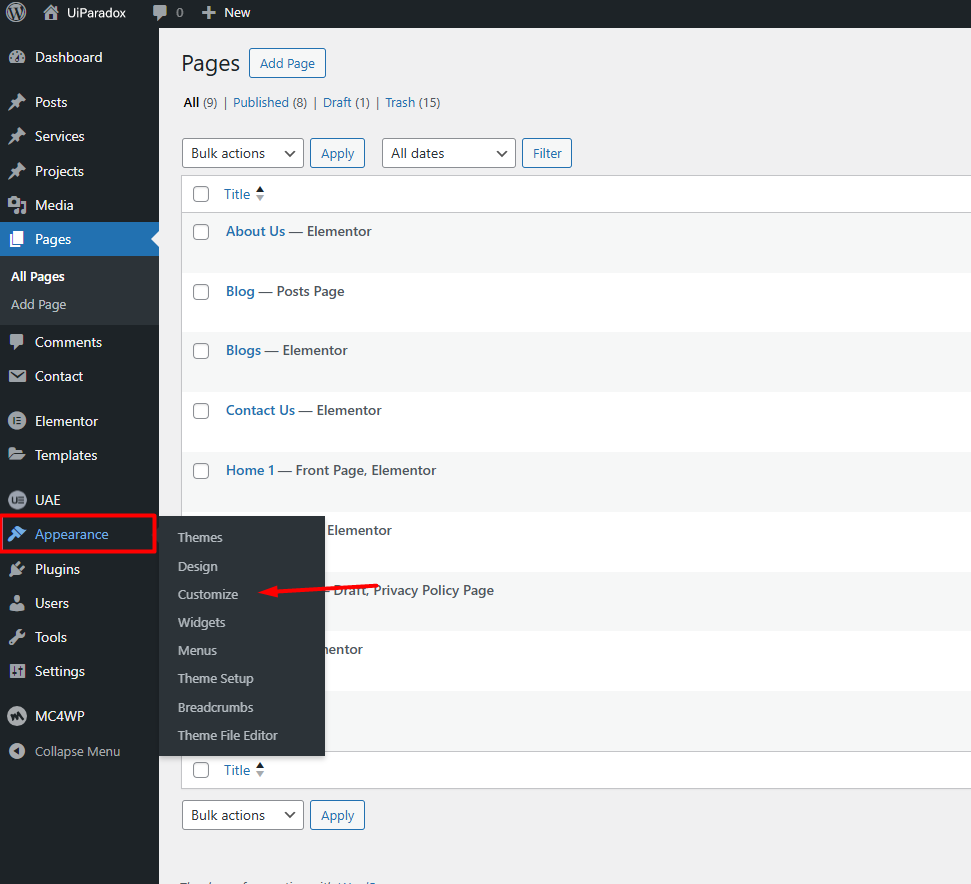Select Customize from Appearance submenu
This screenshot has width=971, height=884.
click(x=208, y=594)
